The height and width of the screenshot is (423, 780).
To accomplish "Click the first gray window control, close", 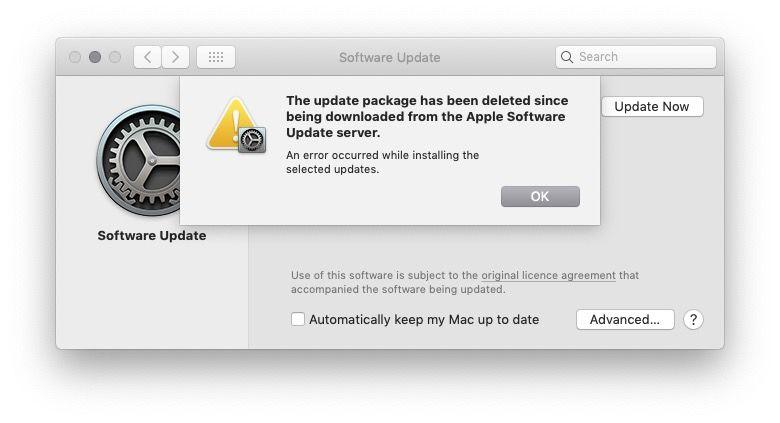I will click(75, 57).
